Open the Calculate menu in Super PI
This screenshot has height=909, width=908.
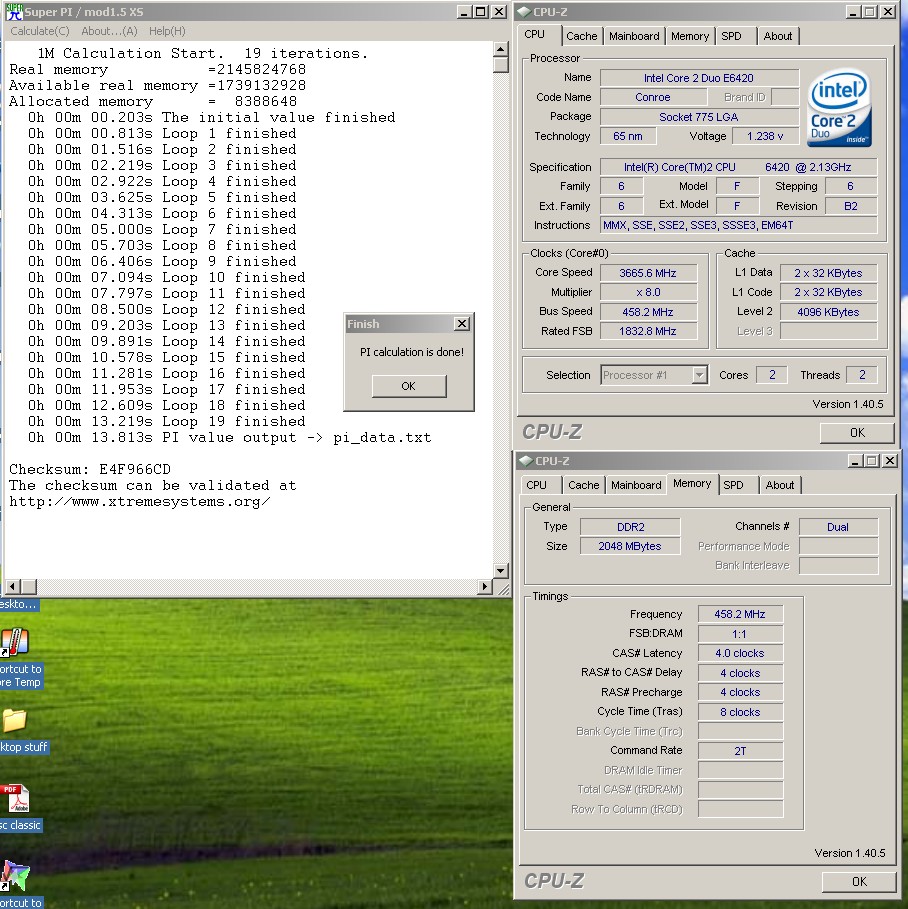39,31
